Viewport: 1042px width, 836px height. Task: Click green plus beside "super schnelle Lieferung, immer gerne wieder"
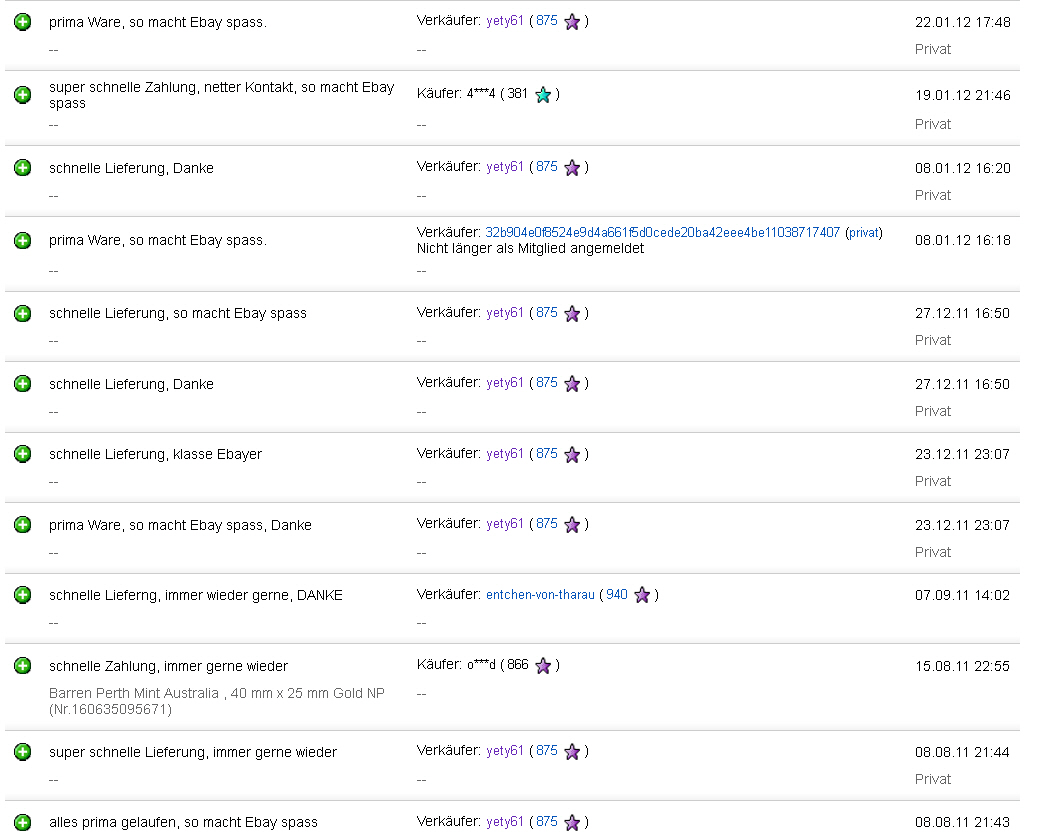tap(22, 752)
